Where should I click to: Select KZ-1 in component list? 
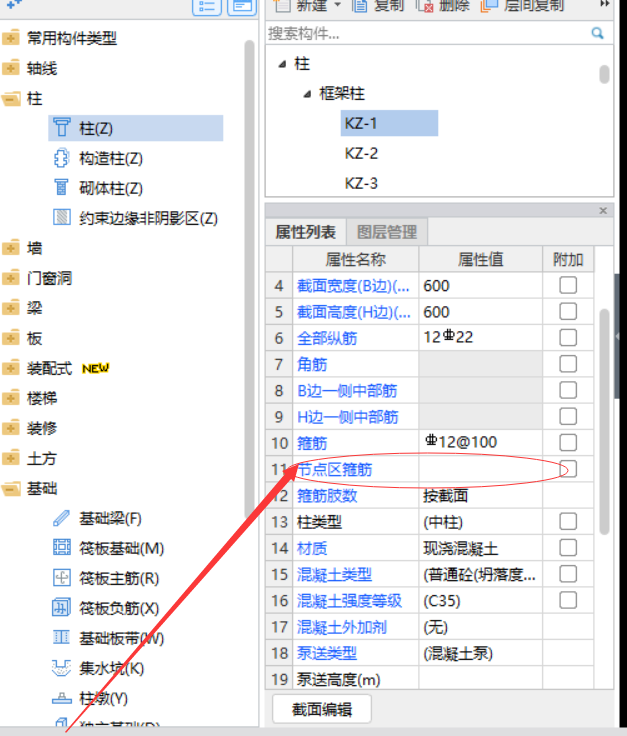[389, 123]
